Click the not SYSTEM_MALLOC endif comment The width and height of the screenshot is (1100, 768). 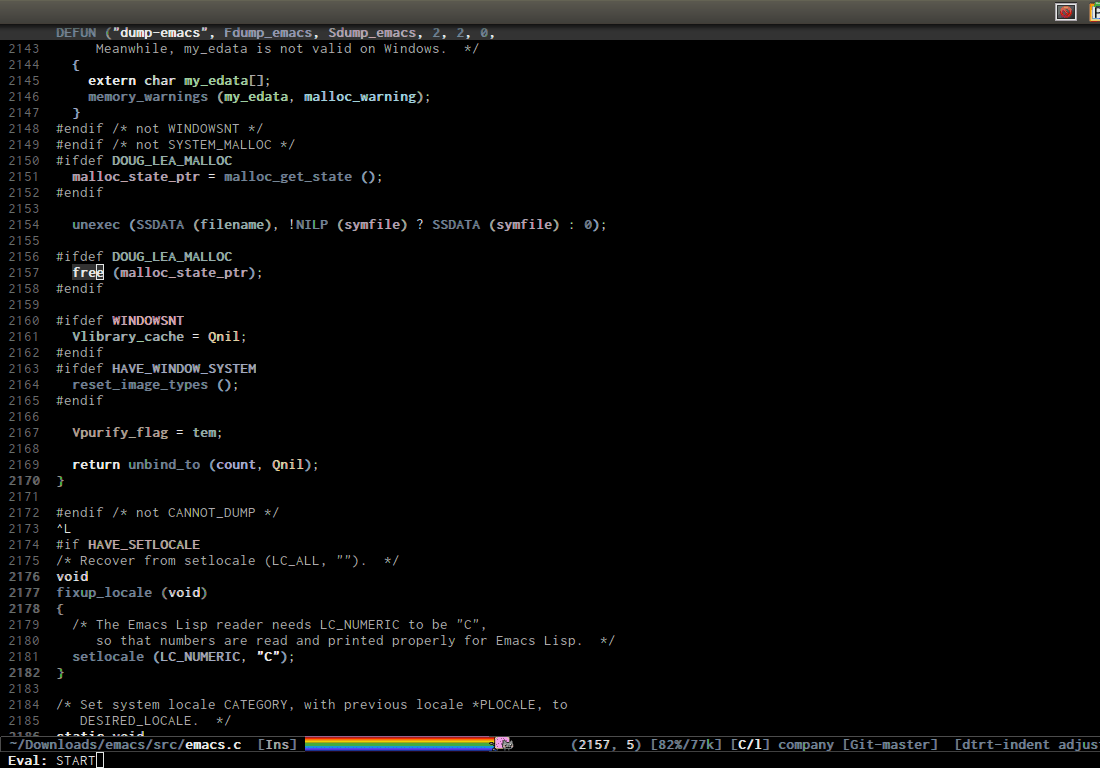pos(175,144)
